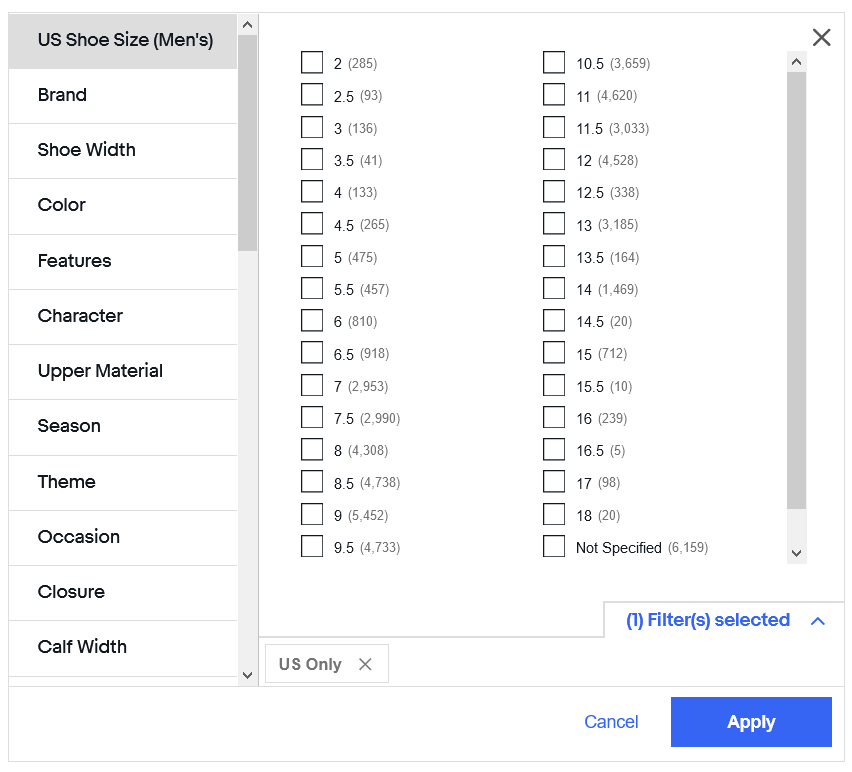
Task: Select the size 12 checkbox
Action: click(554, 160)
